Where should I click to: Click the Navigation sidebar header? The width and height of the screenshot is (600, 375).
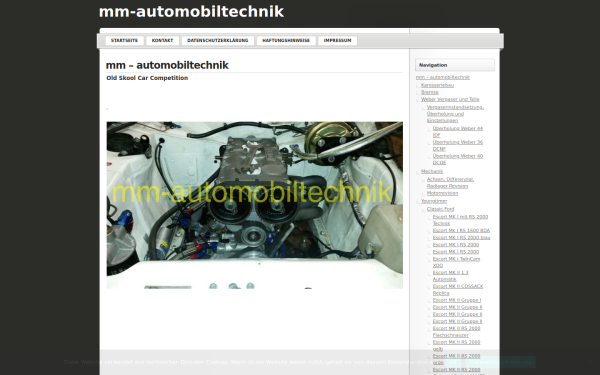pyautogui.click(x=455, y=65)
